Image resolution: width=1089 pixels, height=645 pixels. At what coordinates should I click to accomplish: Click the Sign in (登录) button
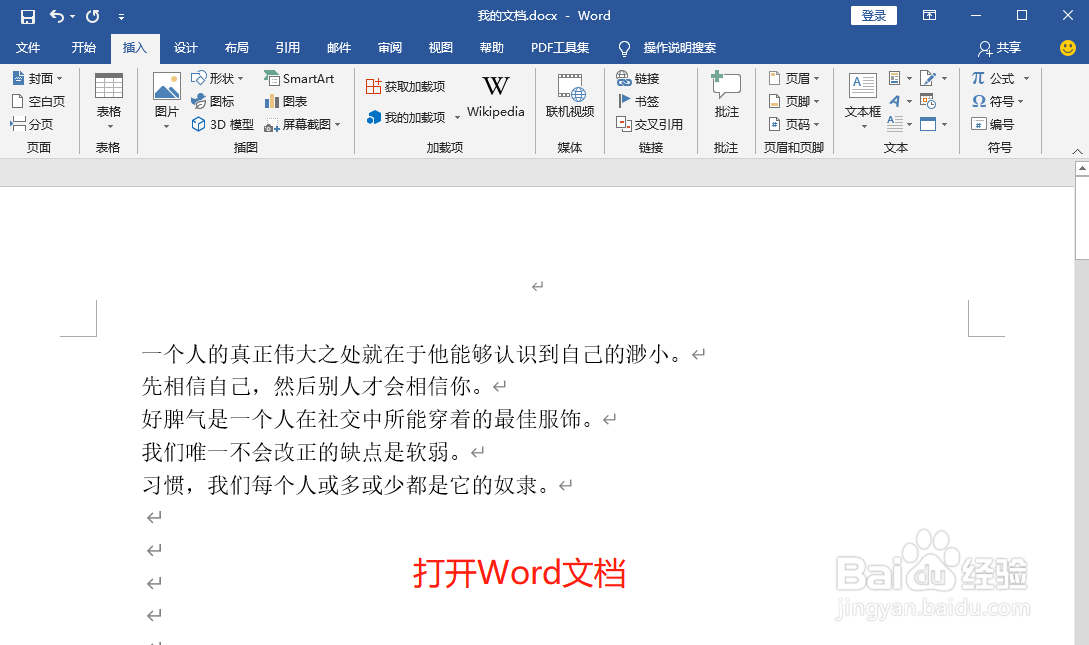click(x=874, y=16)
